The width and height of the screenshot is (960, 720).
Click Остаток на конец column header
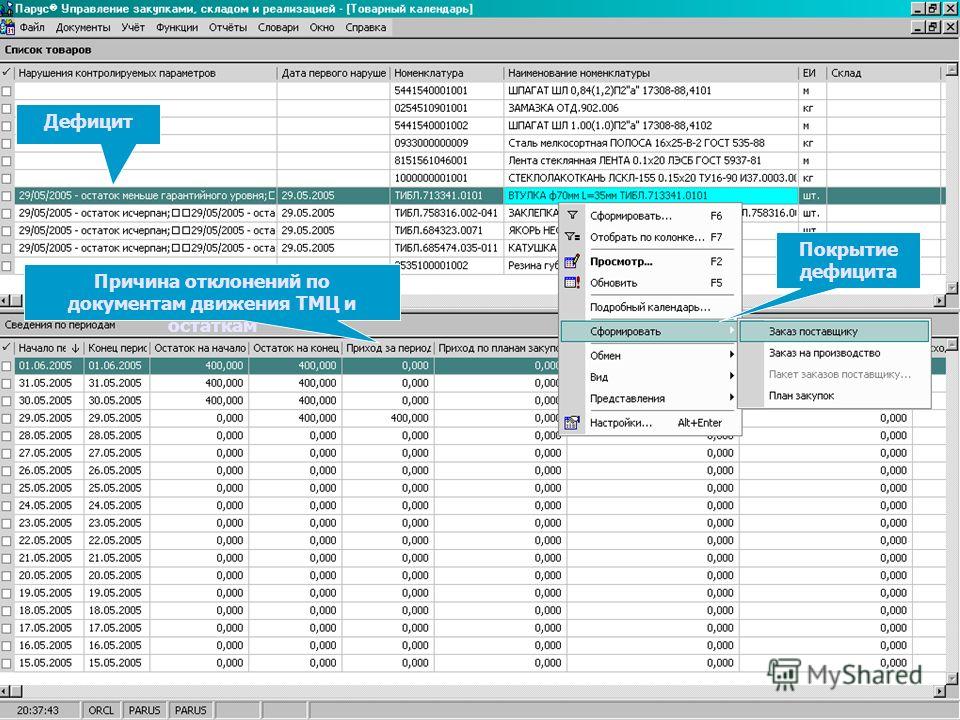296,348
